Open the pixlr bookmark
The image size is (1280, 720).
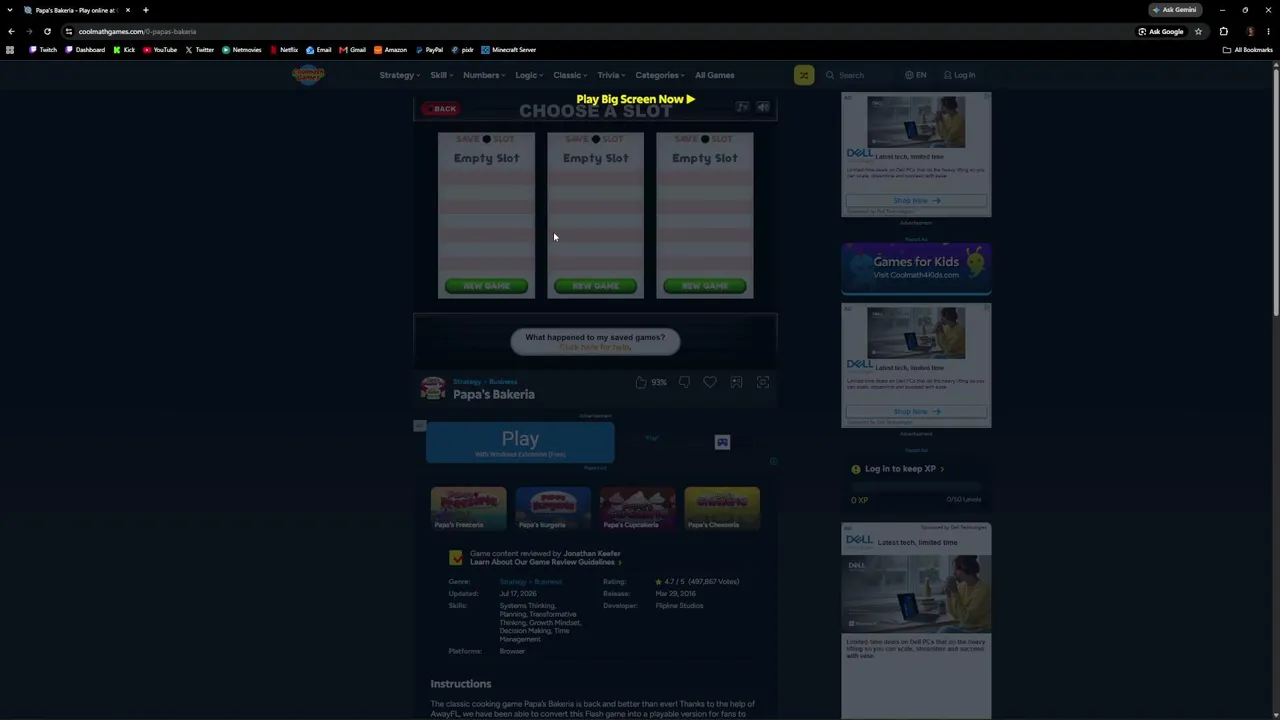coord(463,50)
